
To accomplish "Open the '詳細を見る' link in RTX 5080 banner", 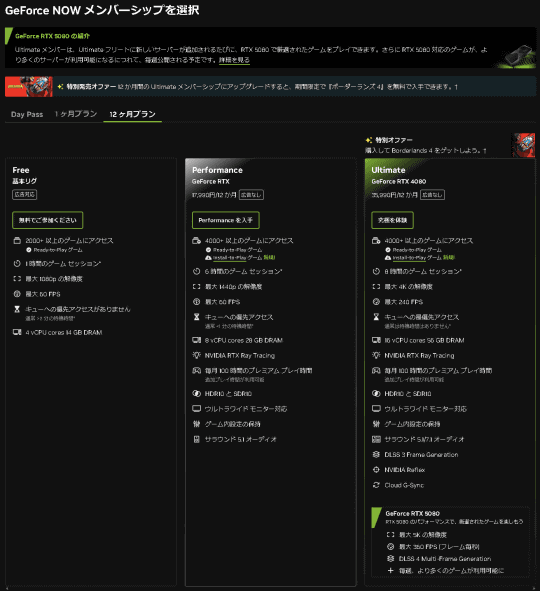I will tap(234, 60).
